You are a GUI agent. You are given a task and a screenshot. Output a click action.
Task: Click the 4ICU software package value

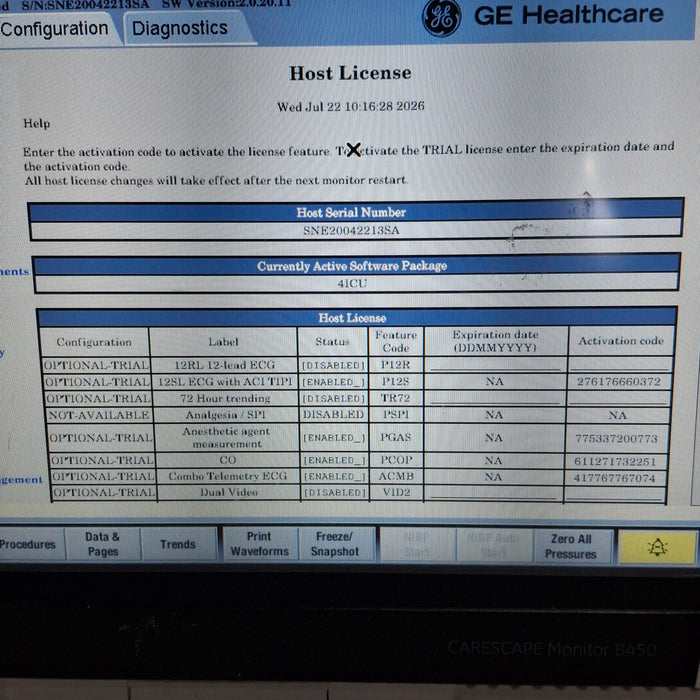352,283
